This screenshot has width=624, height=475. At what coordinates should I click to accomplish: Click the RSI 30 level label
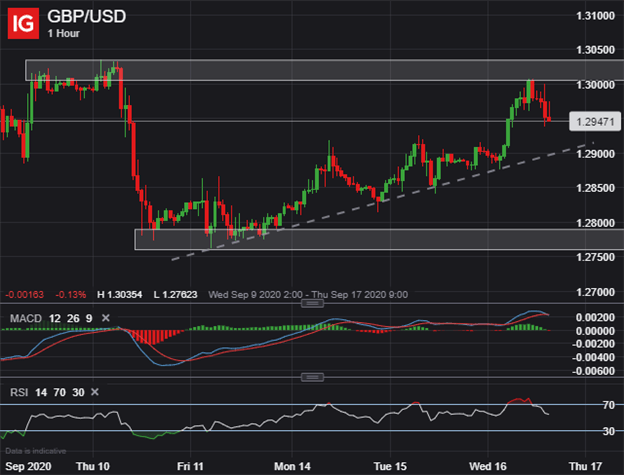(609, 431)
